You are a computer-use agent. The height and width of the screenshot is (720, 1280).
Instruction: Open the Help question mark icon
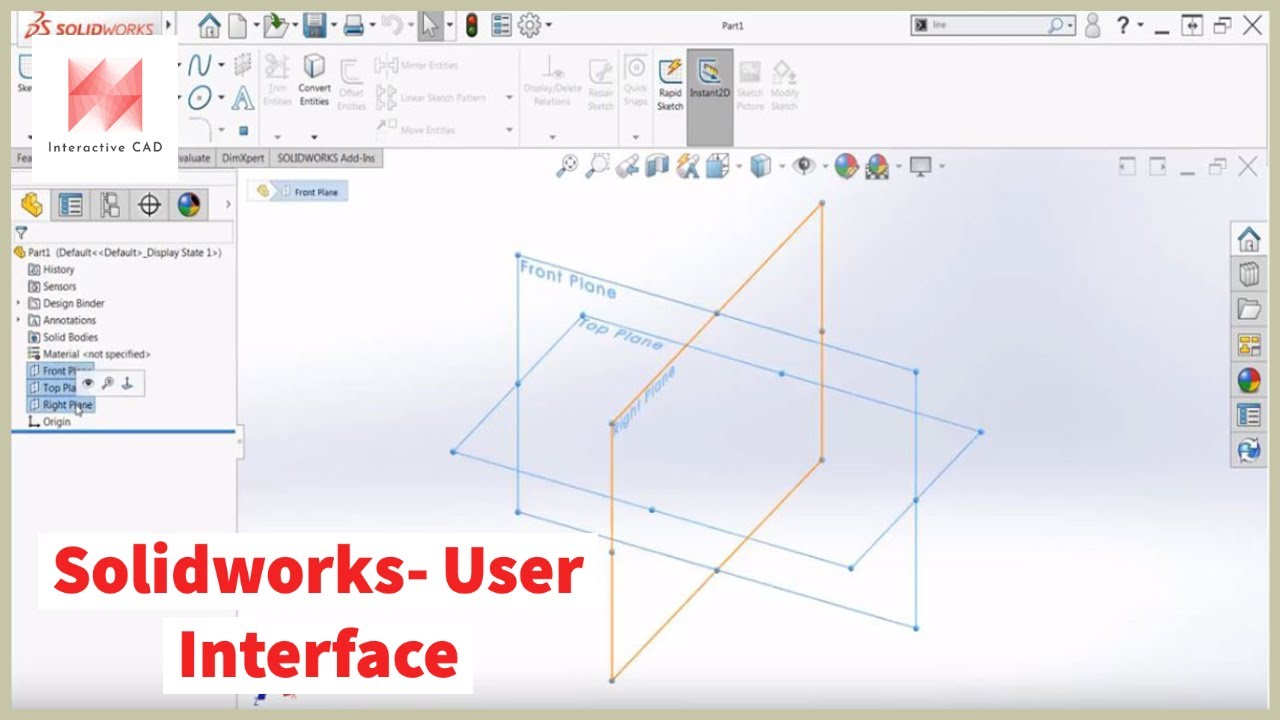1123,26
